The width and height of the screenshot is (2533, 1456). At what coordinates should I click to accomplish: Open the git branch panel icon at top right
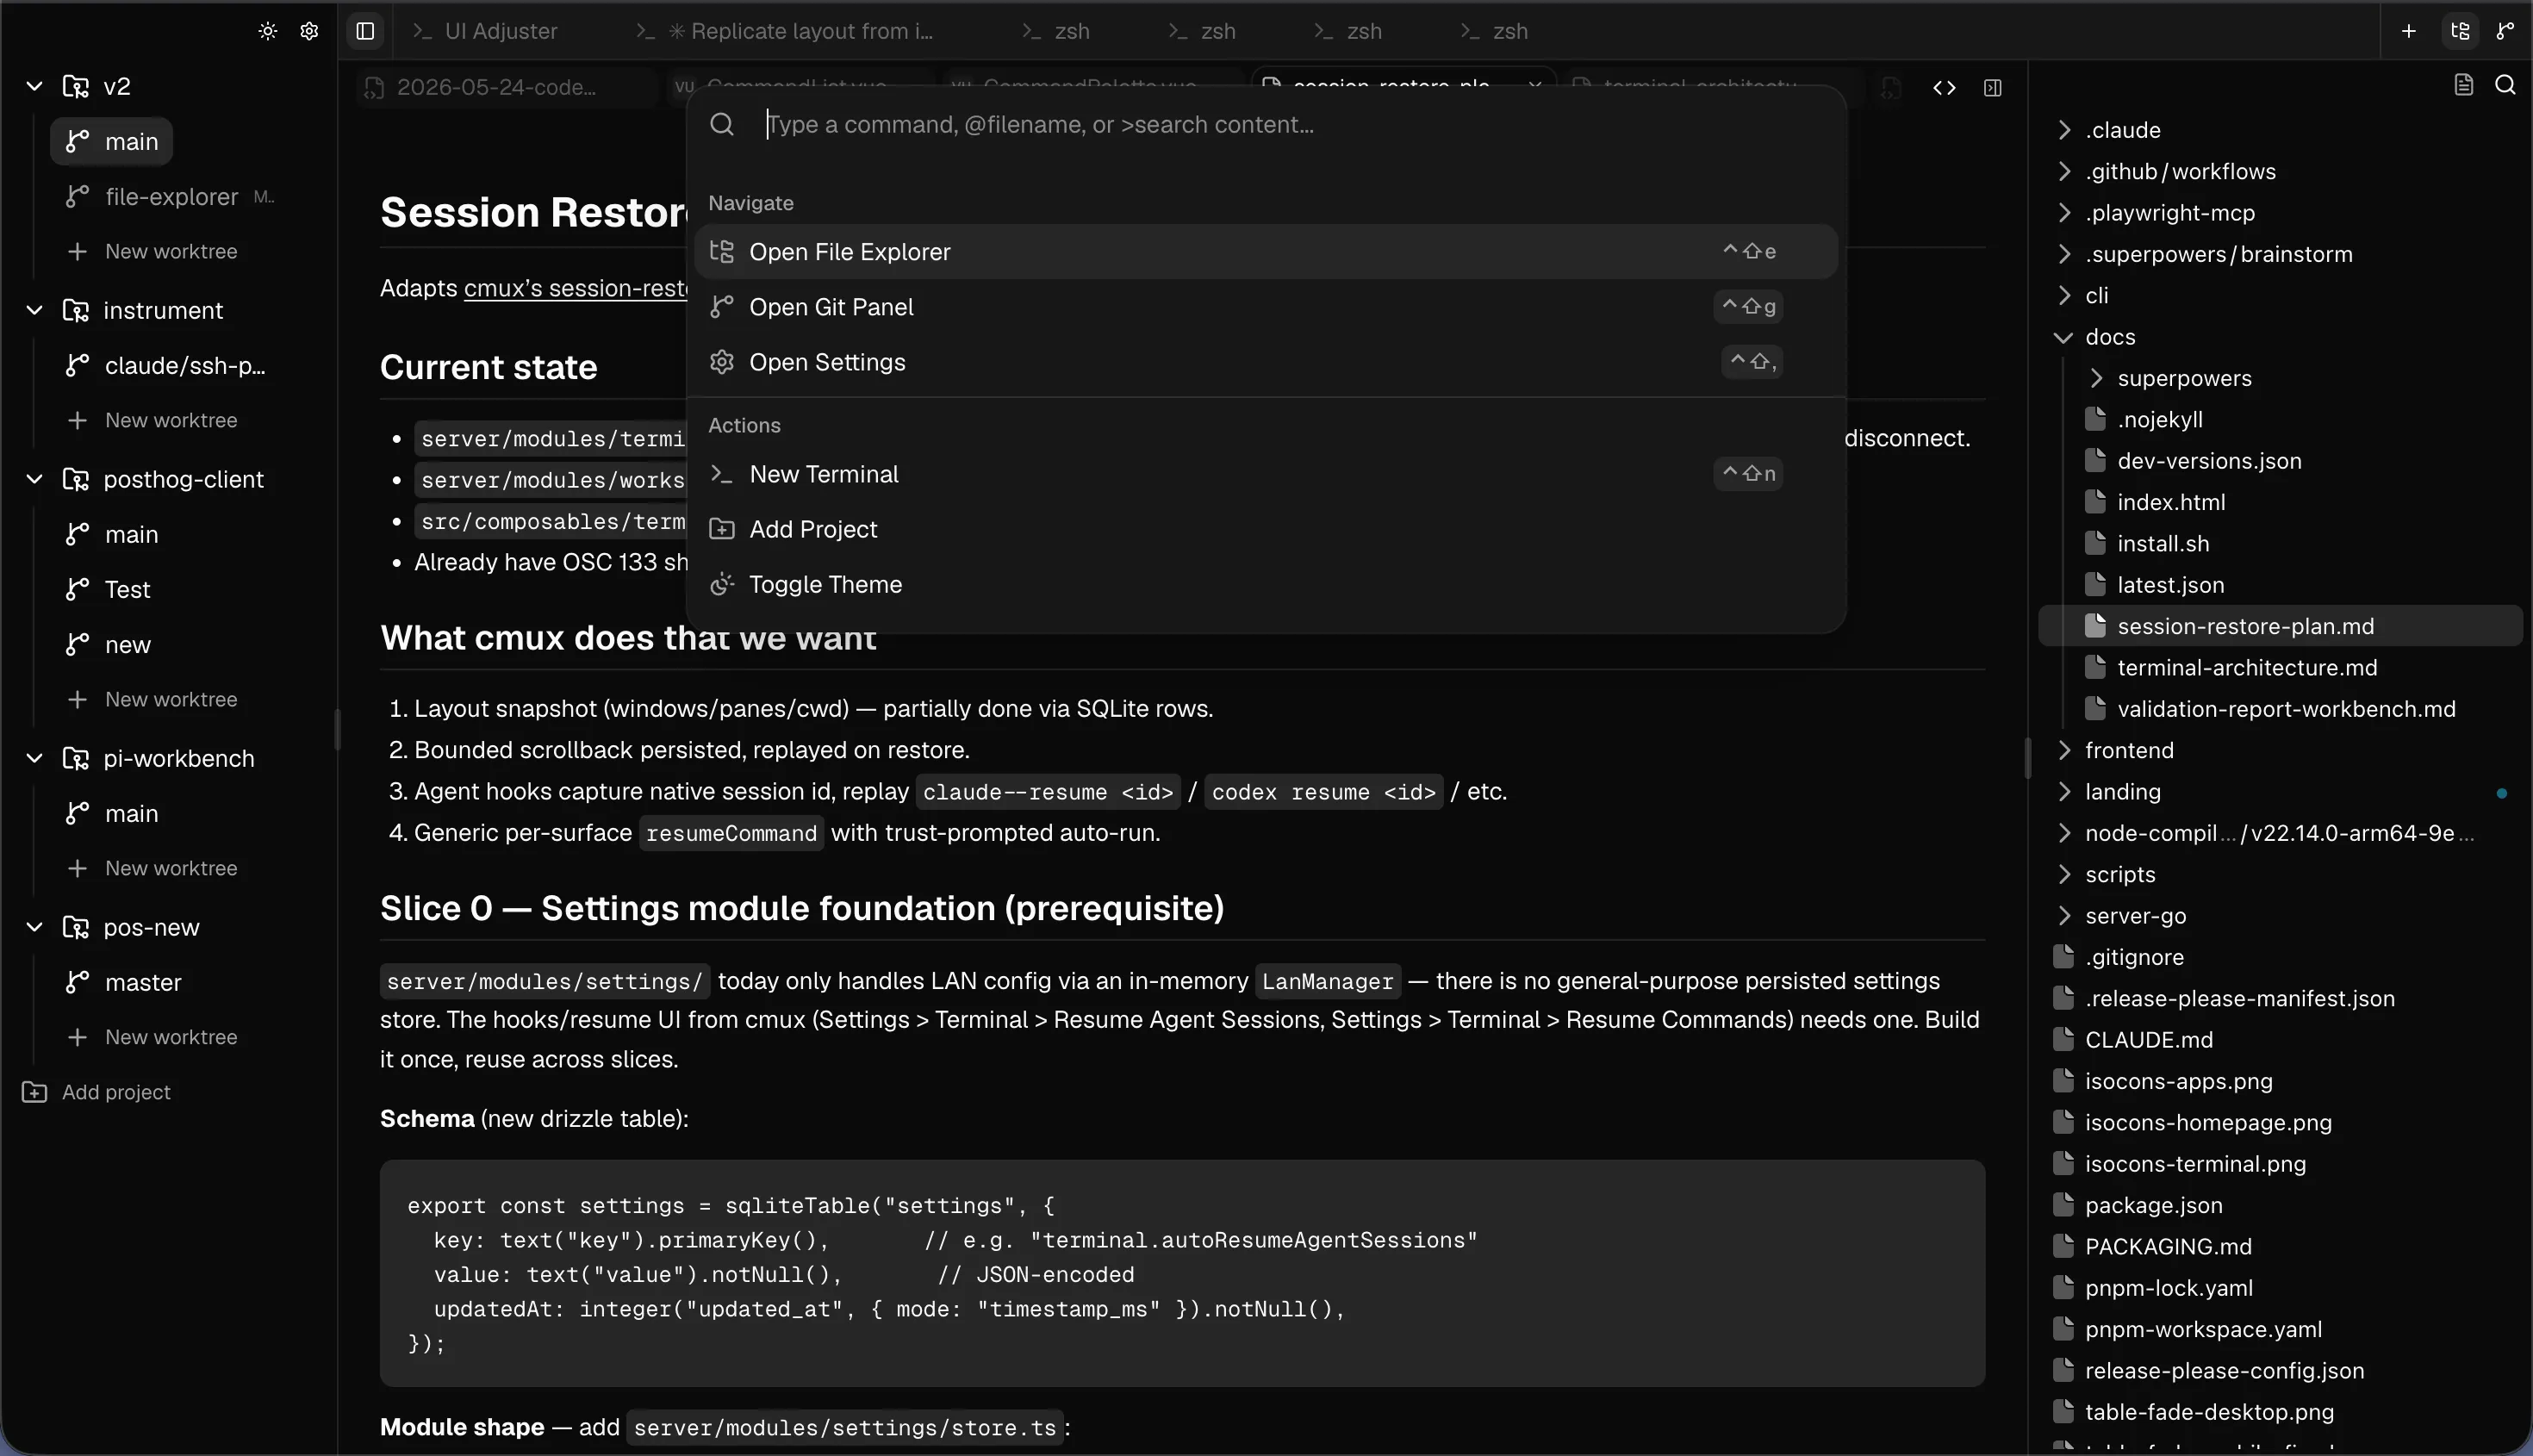(2504, 31)
